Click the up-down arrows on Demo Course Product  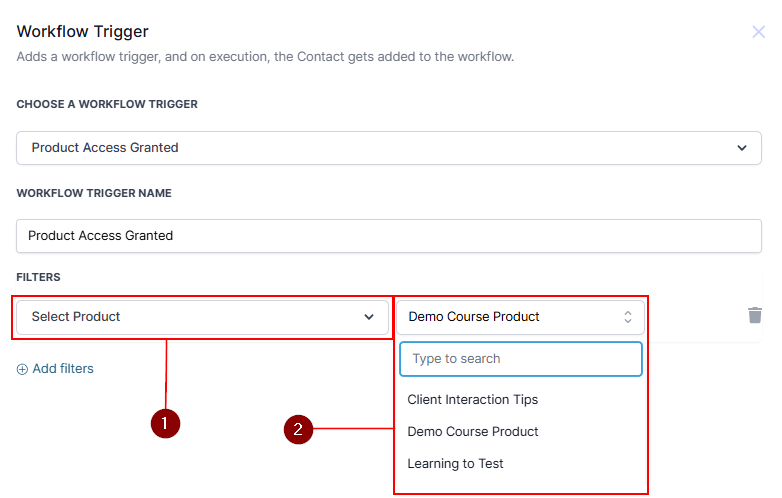point(628,317)
